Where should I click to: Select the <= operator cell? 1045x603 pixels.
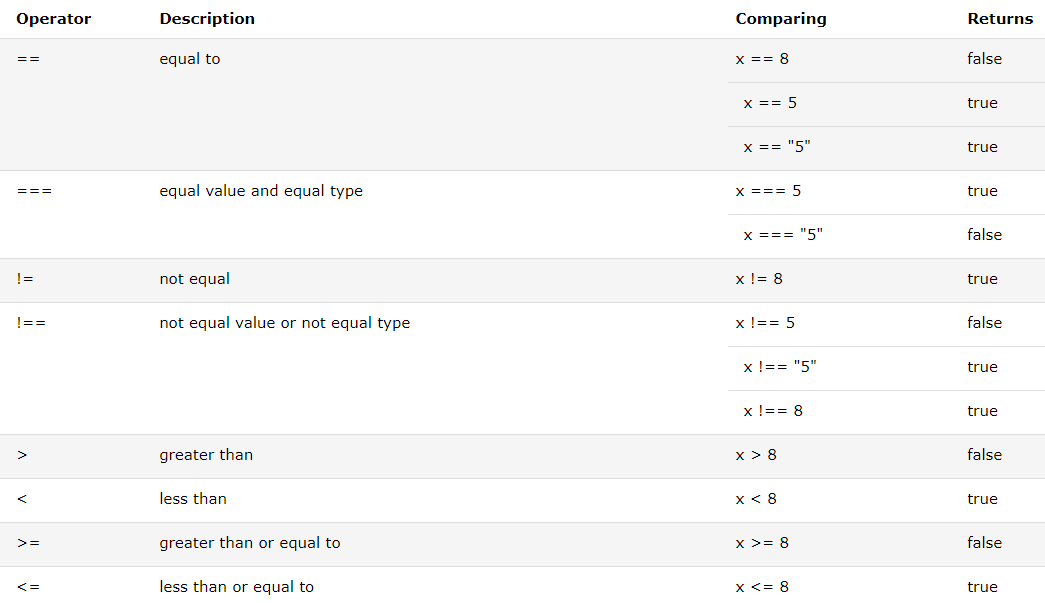28,587
